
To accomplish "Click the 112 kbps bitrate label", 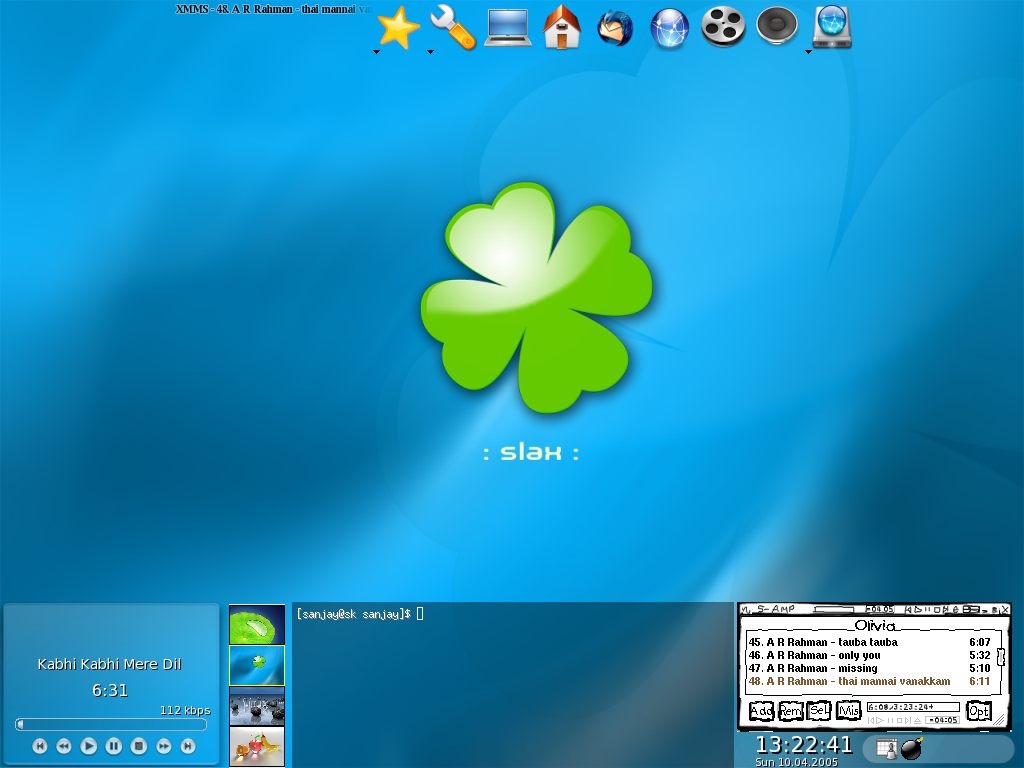I will coord(185,711).
